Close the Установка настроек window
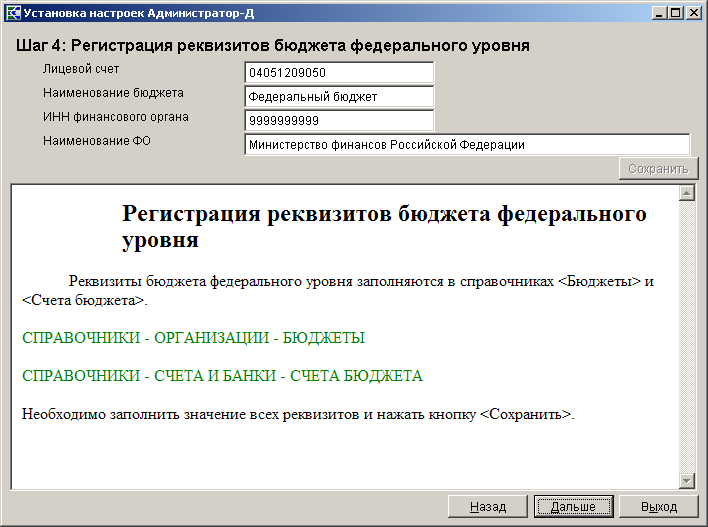This screenshot has width=708, height=527. click(x=693, y=13)
